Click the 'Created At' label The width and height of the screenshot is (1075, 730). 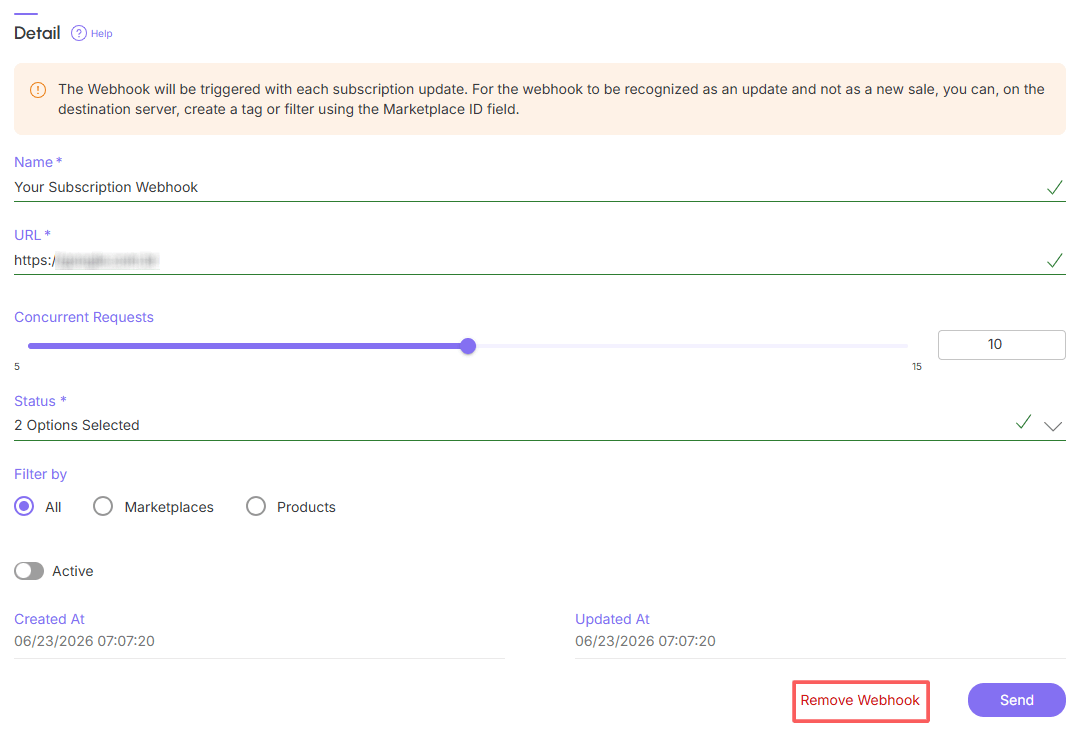coord(49,620)
